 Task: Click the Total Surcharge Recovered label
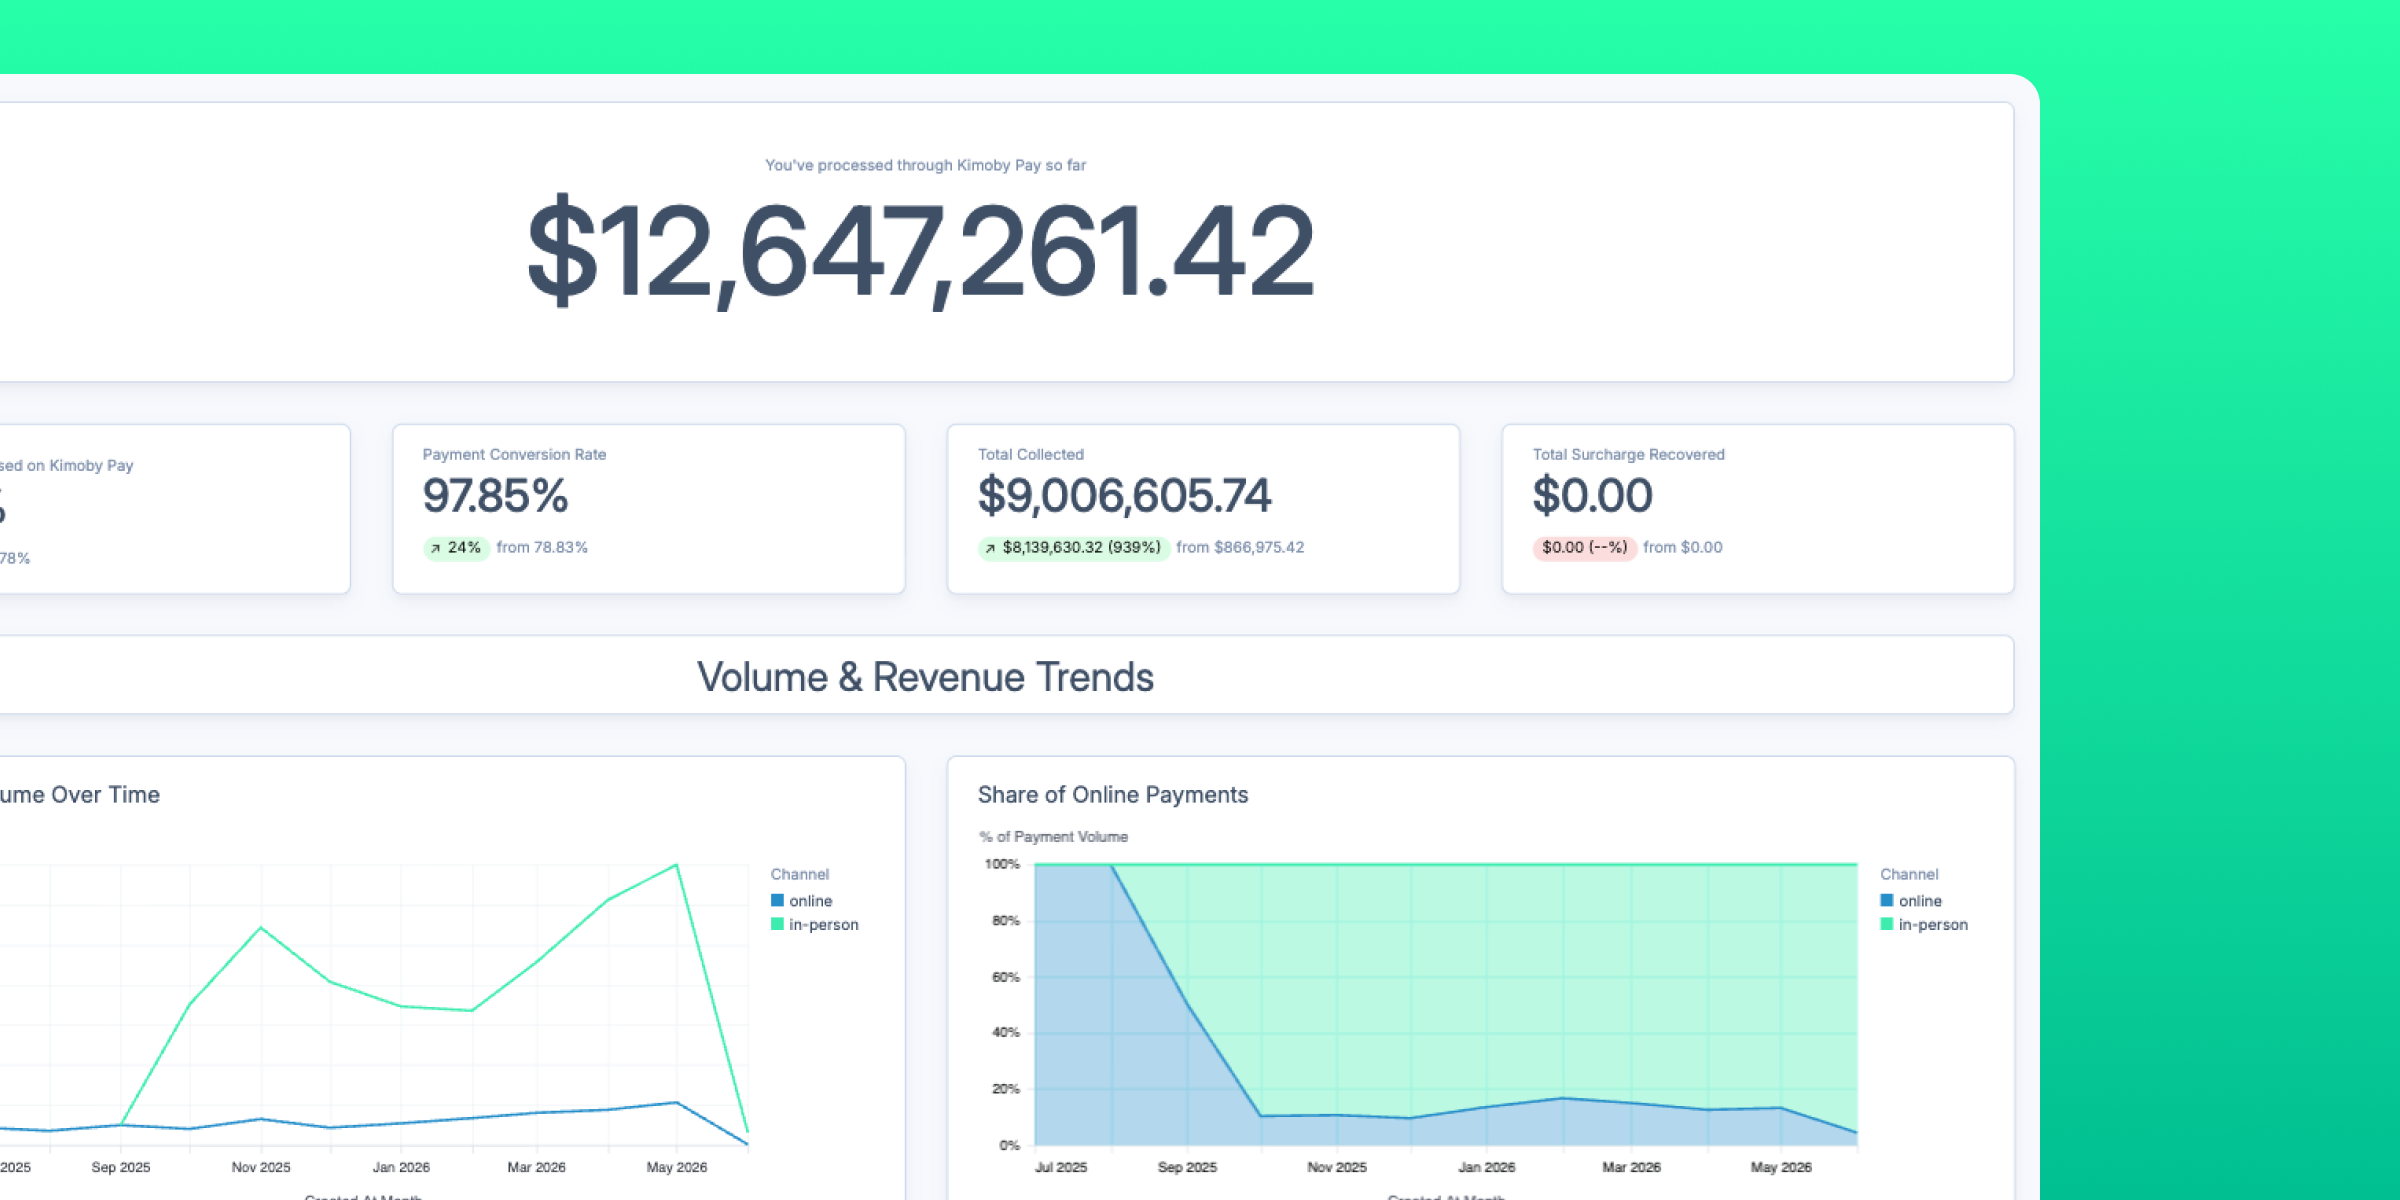click(1628, 454)
